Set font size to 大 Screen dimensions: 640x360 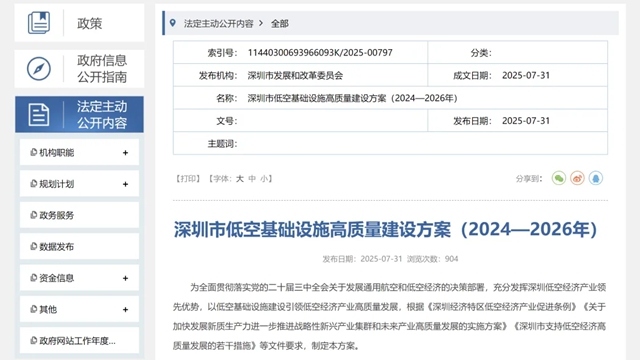coord(240,179)
